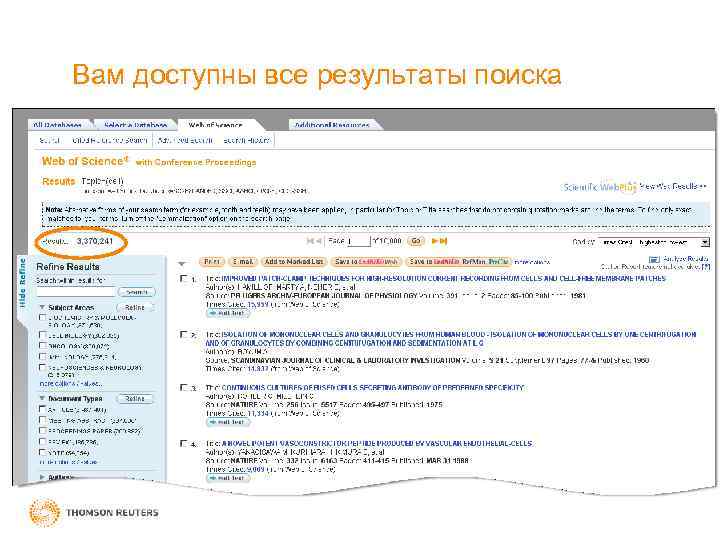Screen dimensions: 720x540
Task: Jump to the last results page arrow
Action: (x=443, y=241)
